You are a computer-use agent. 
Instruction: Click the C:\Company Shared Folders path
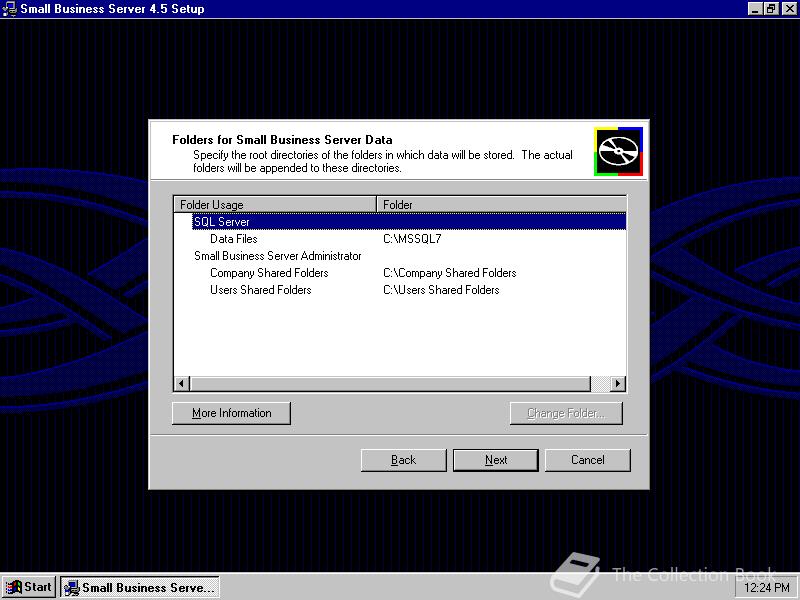click(x=449, y=273)
